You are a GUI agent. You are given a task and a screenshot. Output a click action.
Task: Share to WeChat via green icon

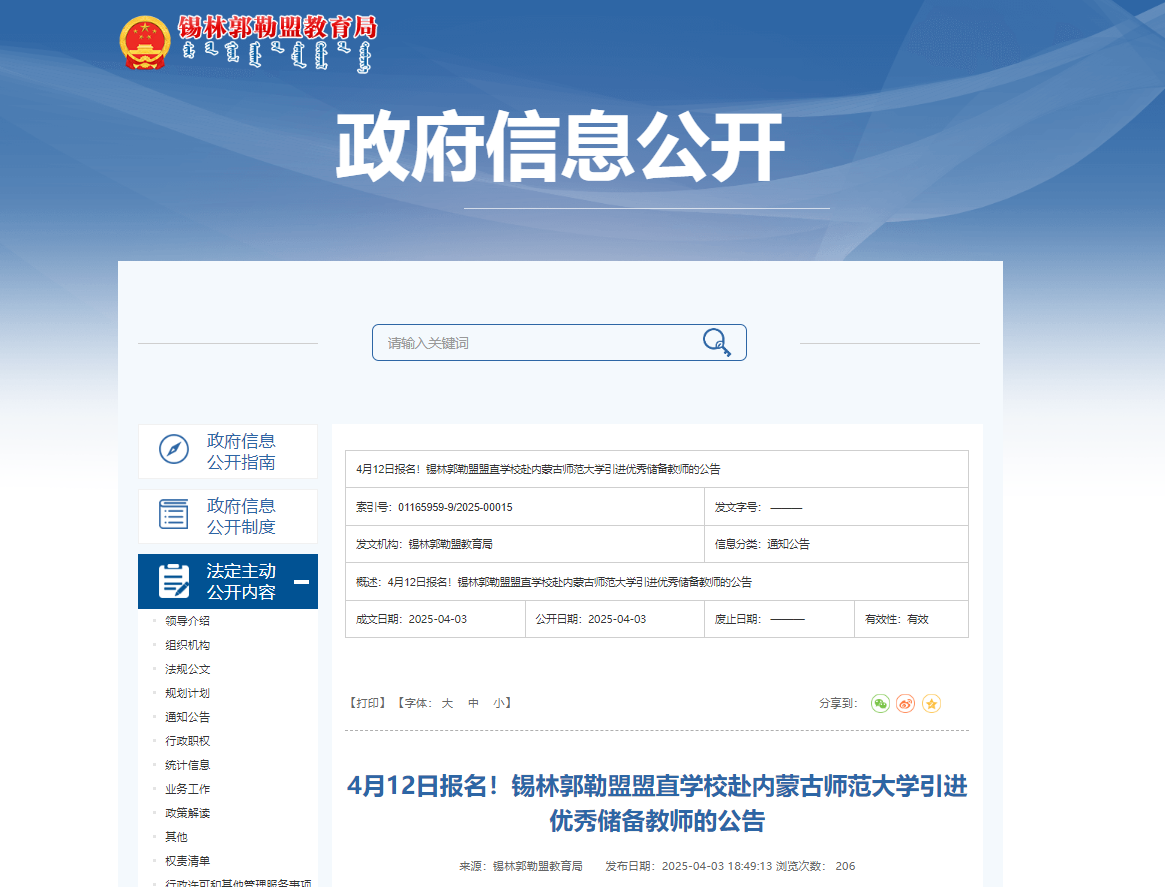click(x=880, y=704)
